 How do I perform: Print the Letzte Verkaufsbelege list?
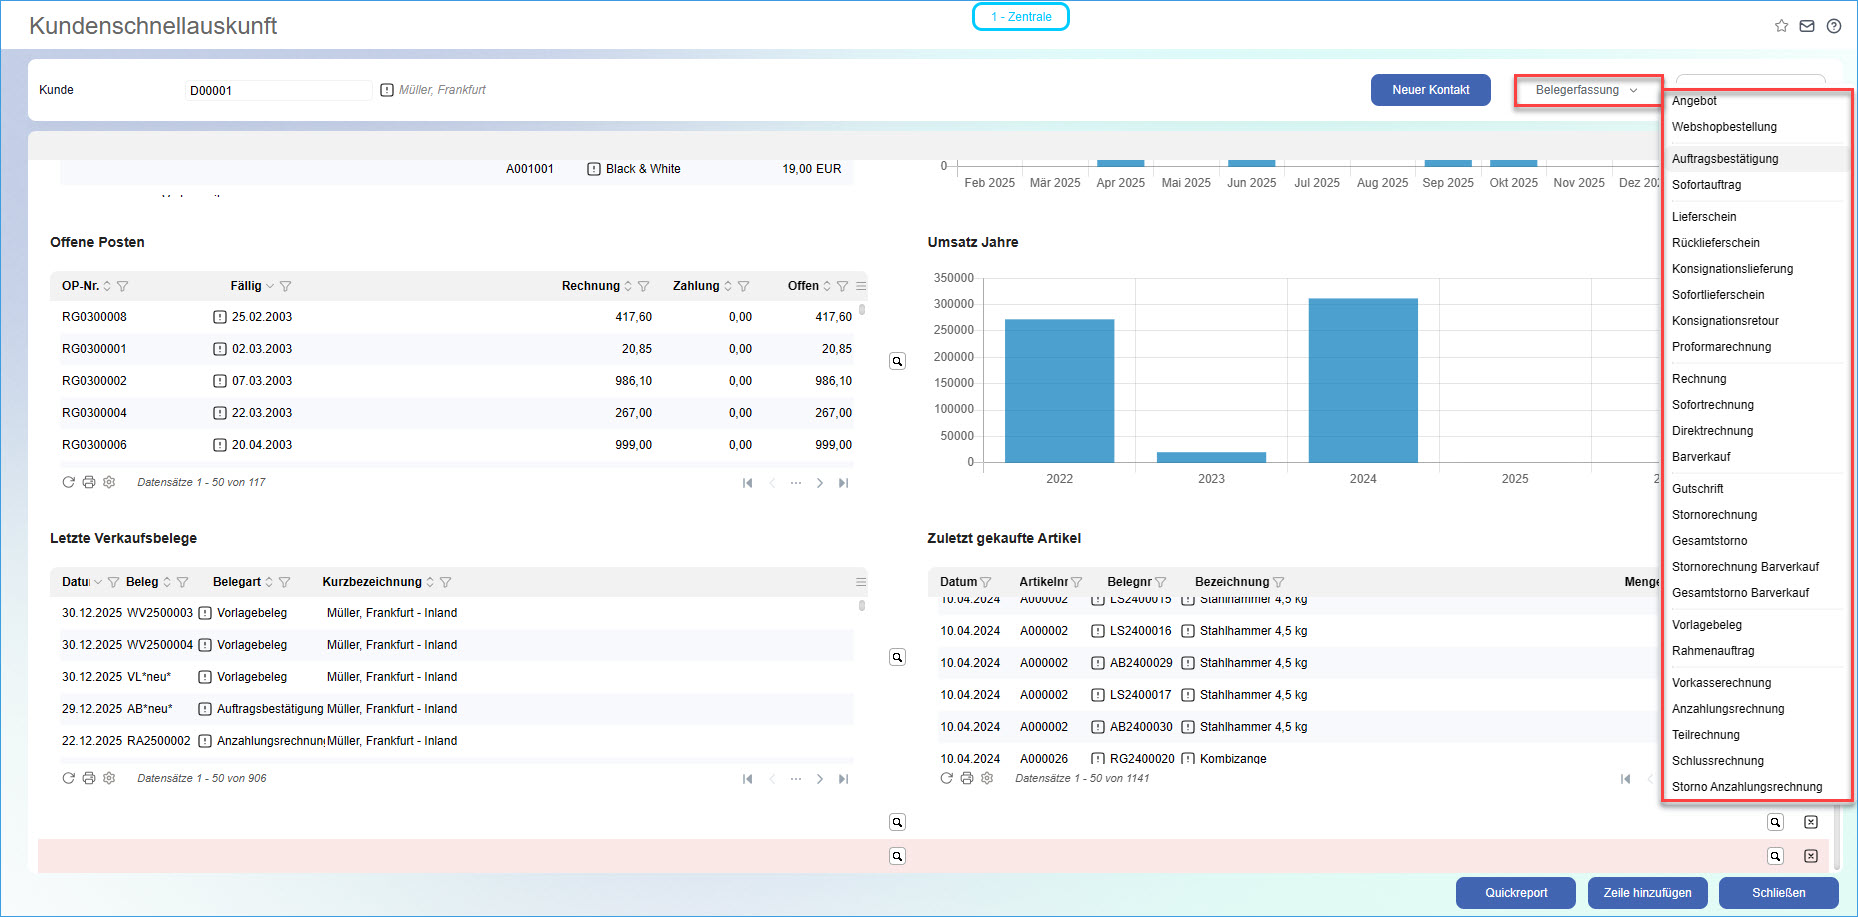[x=89, y=778]
